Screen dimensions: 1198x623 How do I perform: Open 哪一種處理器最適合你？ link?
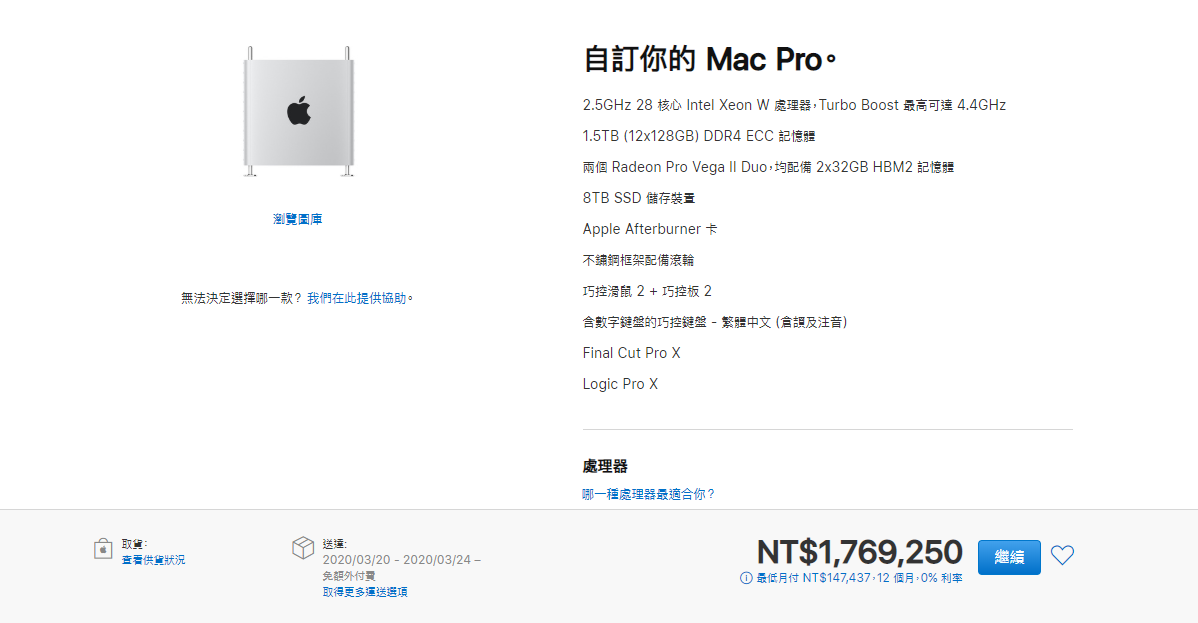point(649,495)
